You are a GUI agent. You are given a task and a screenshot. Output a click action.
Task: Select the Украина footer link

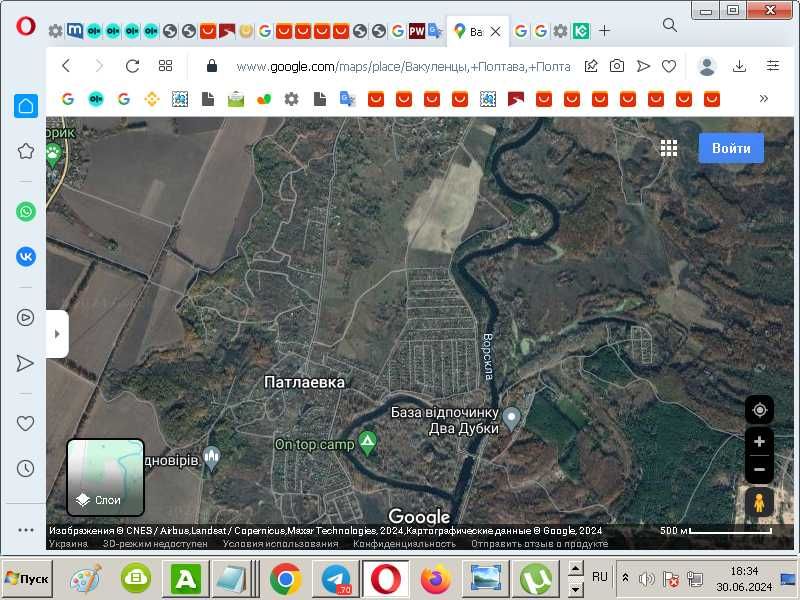tap(68, 544)
